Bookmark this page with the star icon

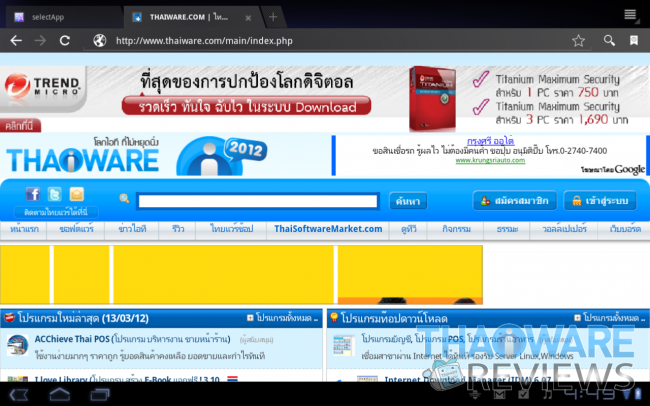click(578, 41)
